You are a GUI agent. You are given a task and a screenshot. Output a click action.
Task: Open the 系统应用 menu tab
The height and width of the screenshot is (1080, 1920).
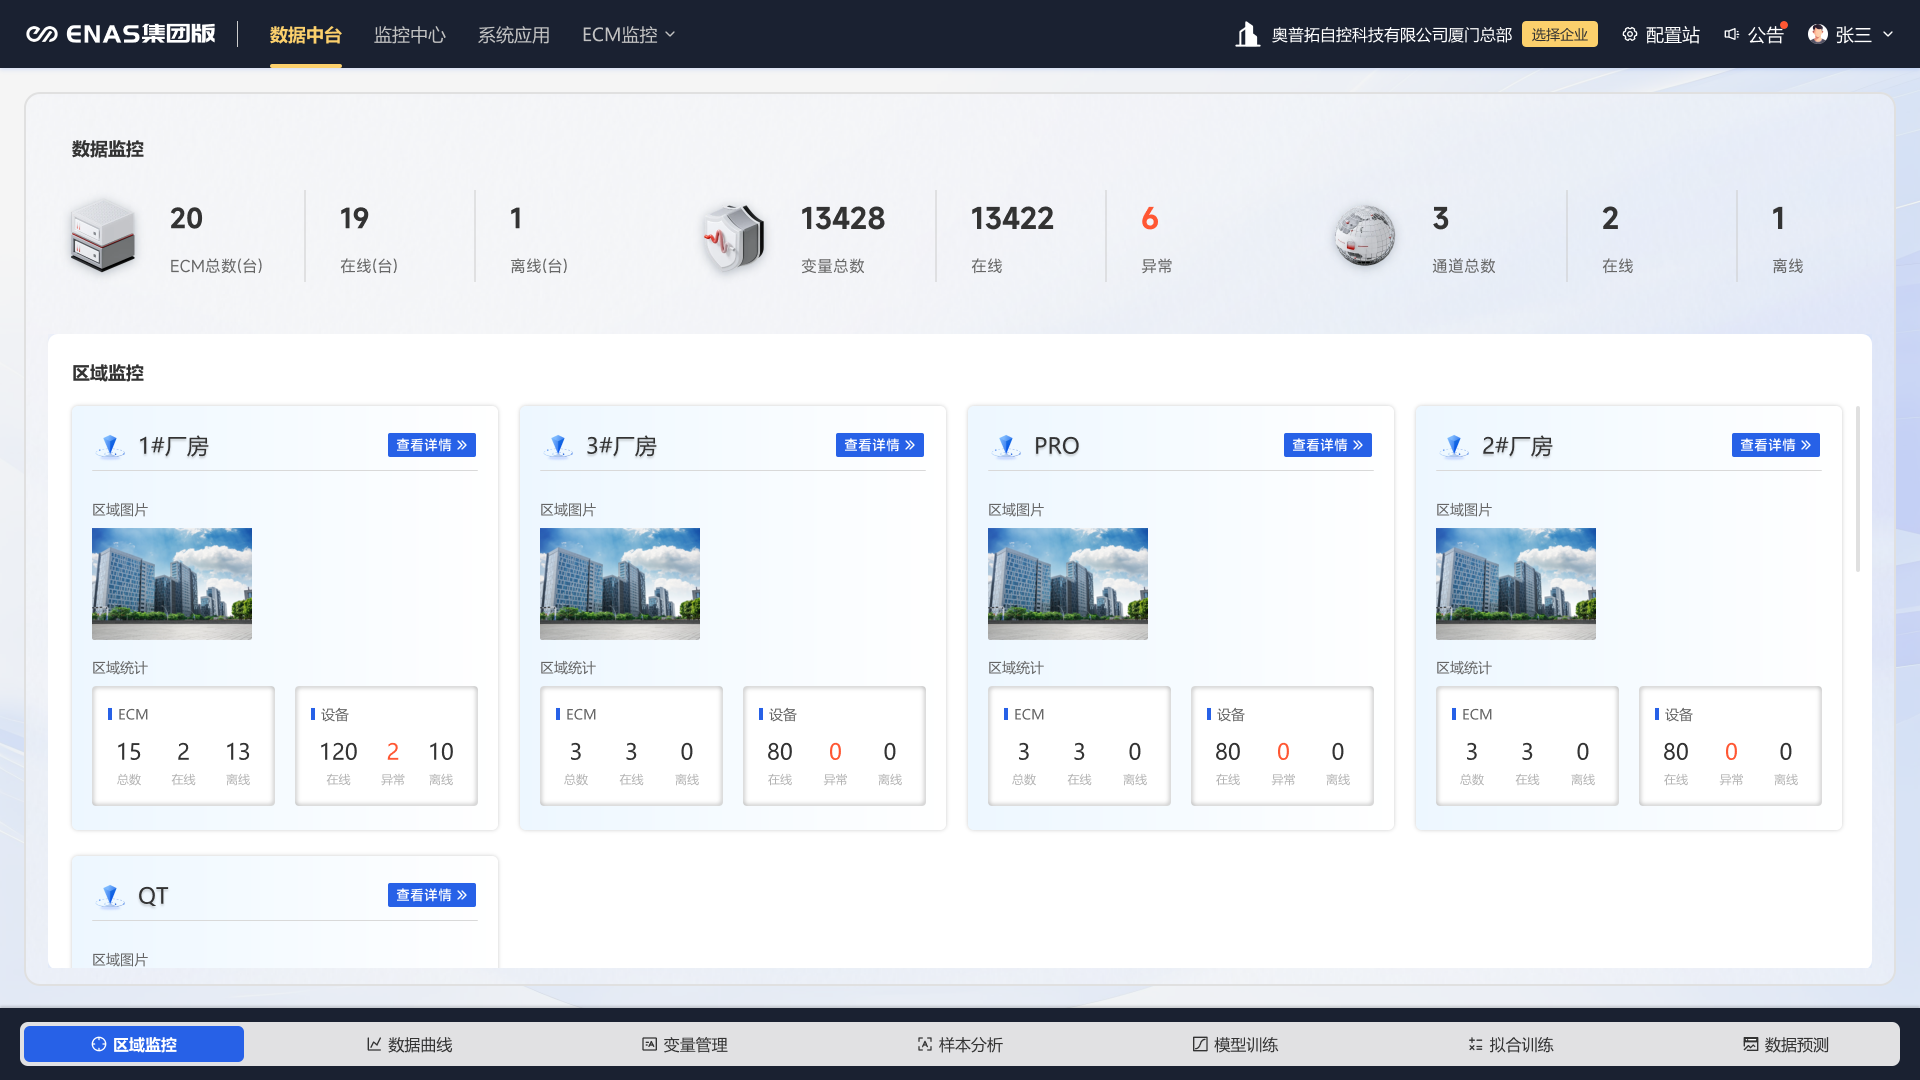click(x=513, y=35)
